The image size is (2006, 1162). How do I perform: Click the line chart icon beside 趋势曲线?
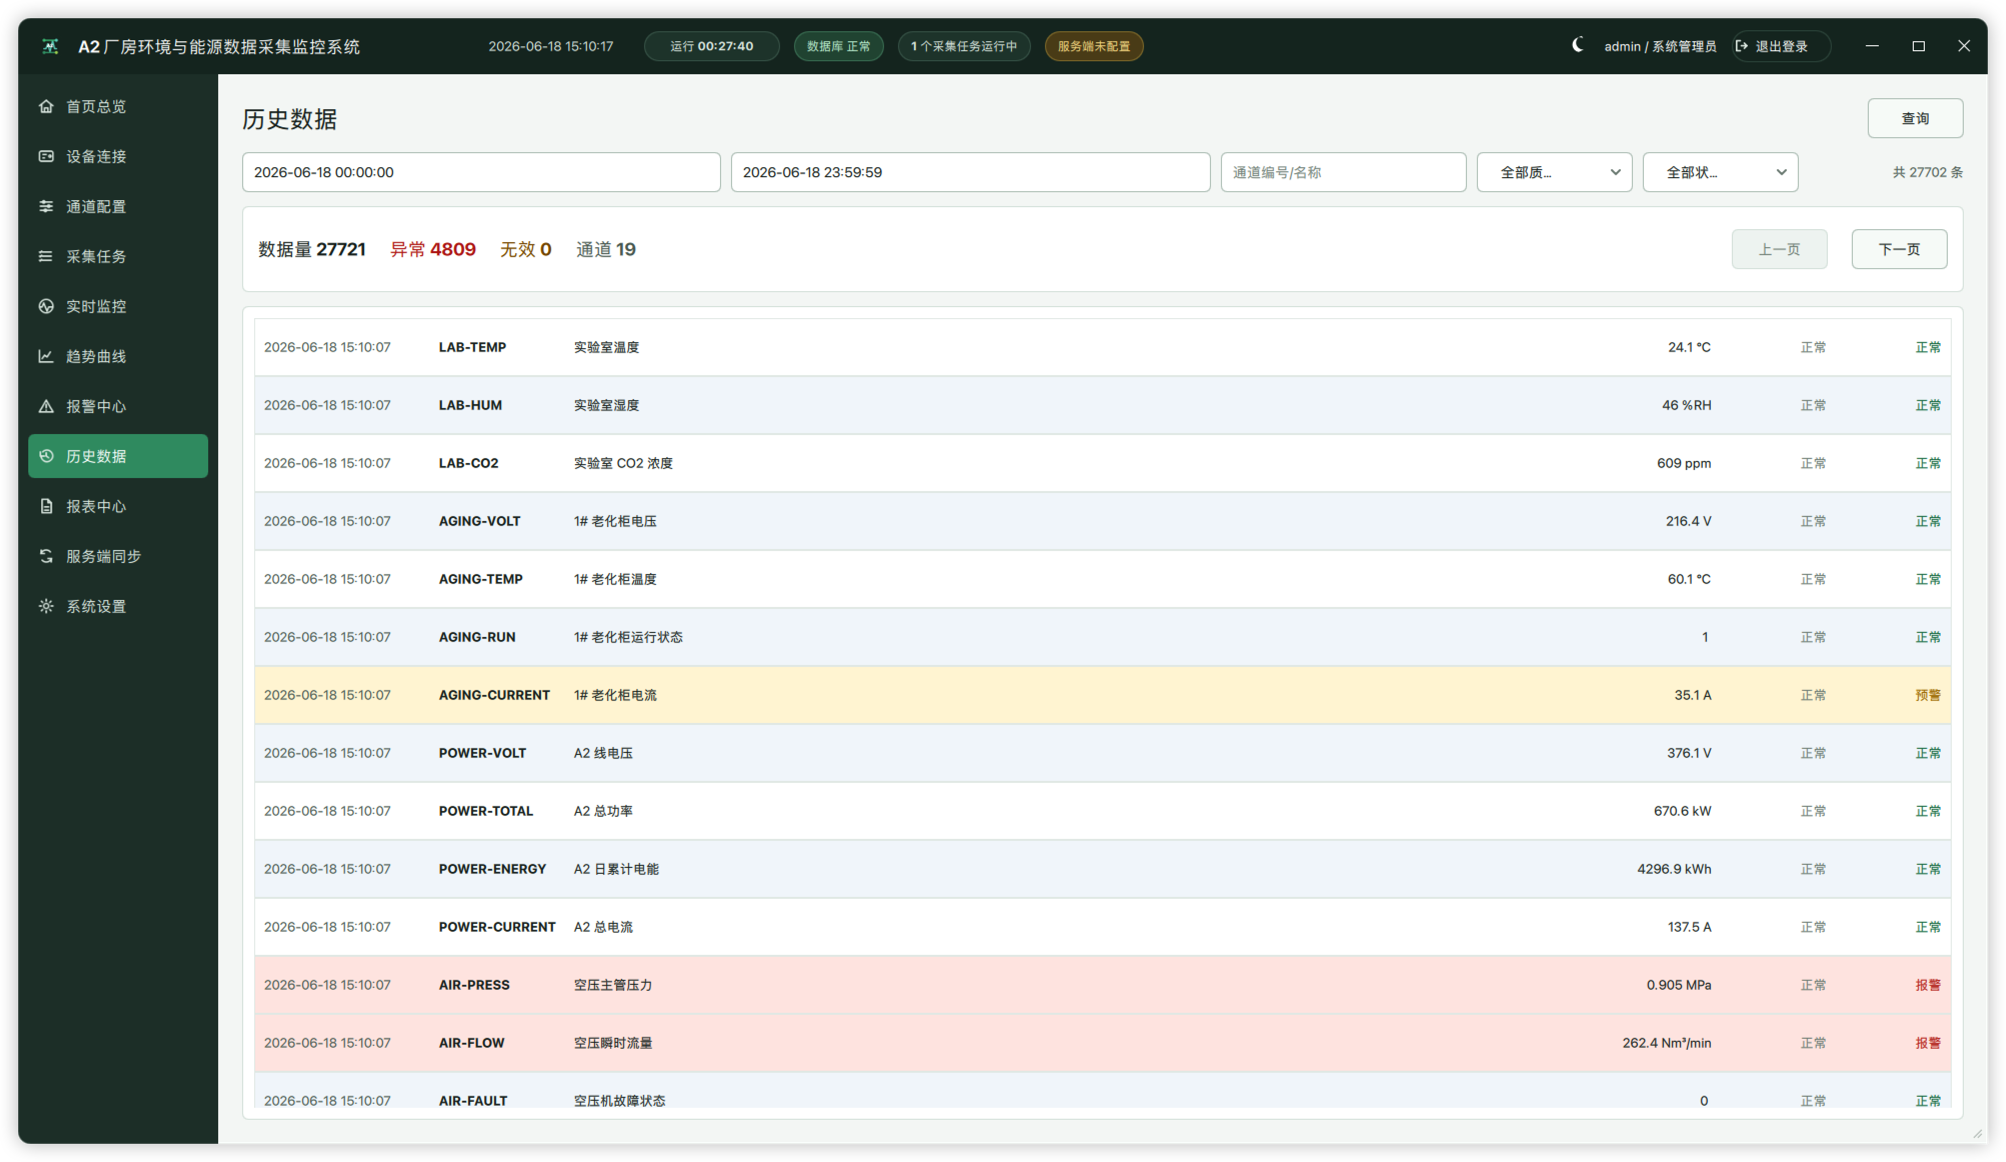(x=46, y=356)
